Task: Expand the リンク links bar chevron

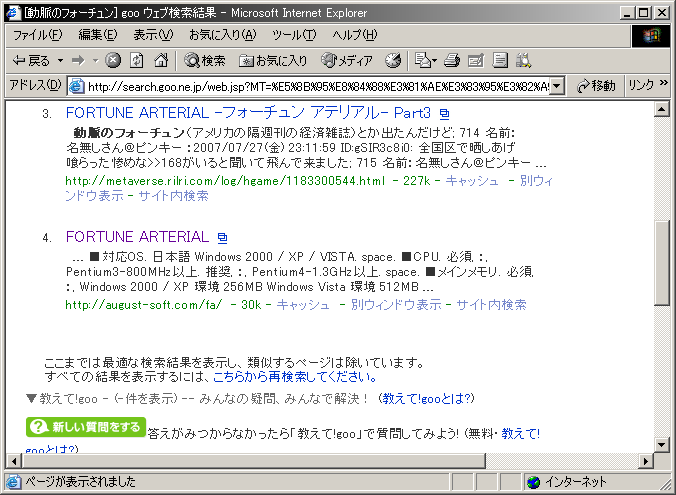Action: point(663,82)
